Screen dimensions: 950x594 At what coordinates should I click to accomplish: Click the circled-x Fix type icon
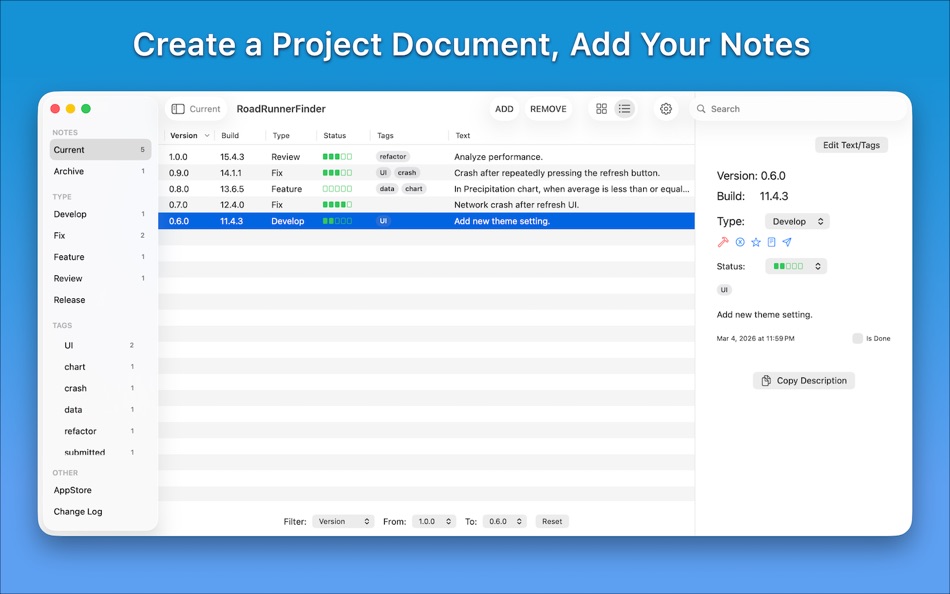(740, 242)
